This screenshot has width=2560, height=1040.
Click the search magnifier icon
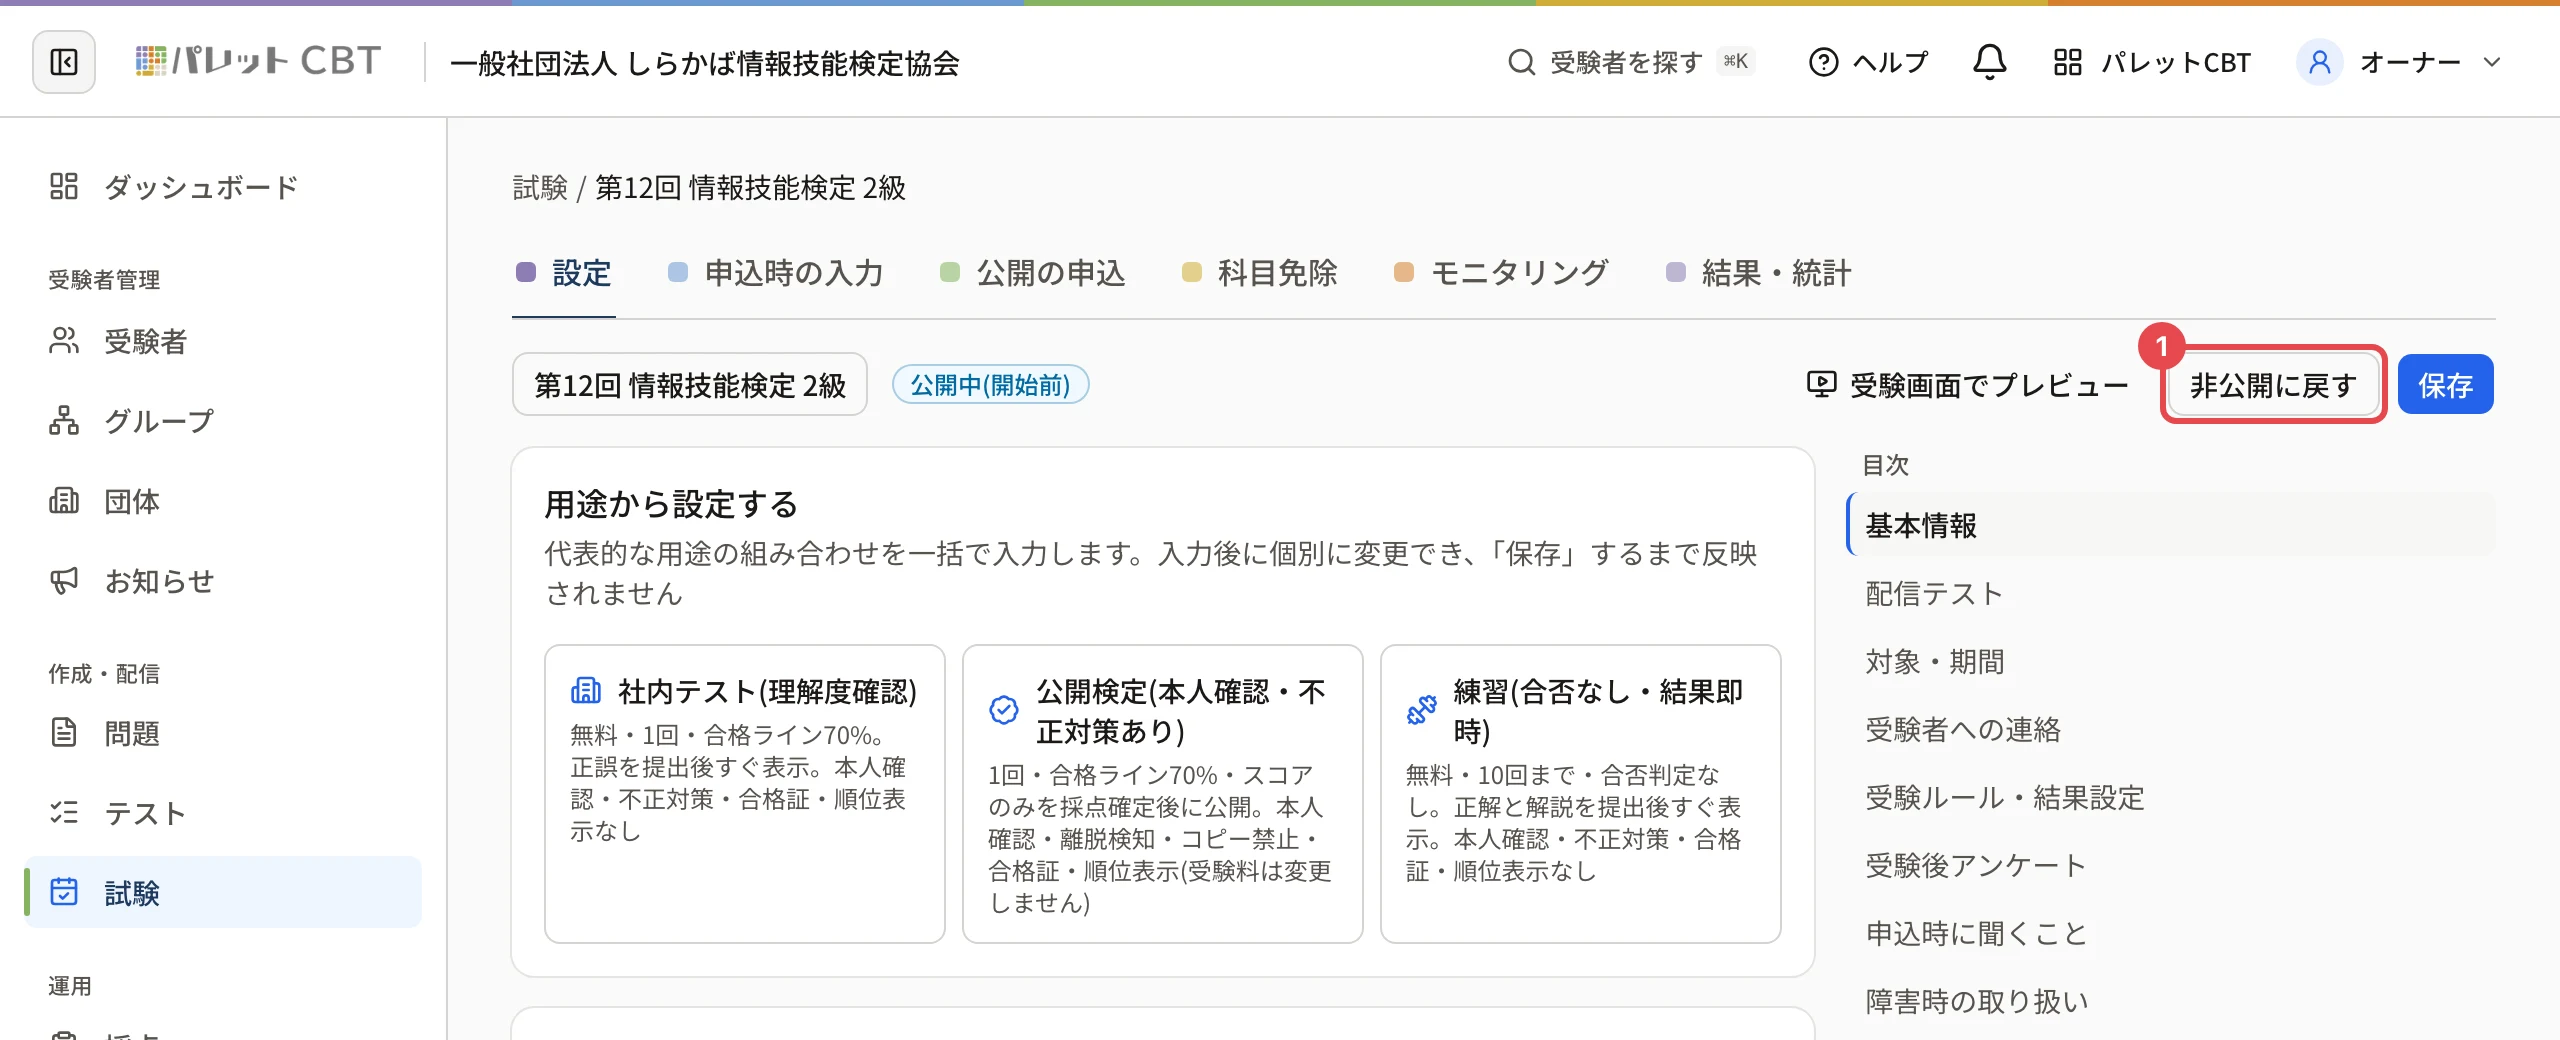pos(1521,62)
